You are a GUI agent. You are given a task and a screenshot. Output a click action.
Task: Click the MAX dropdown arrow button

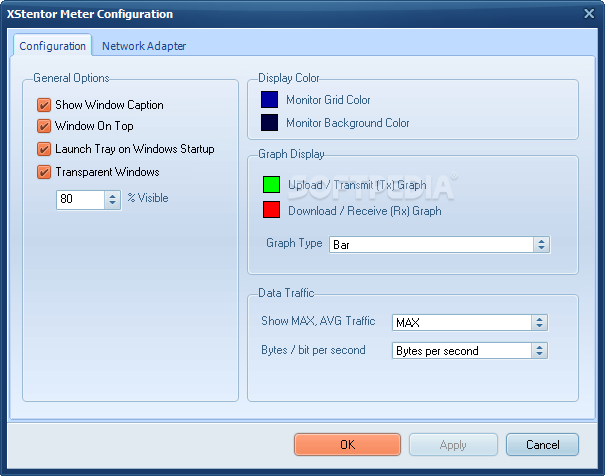click(539, 322)
